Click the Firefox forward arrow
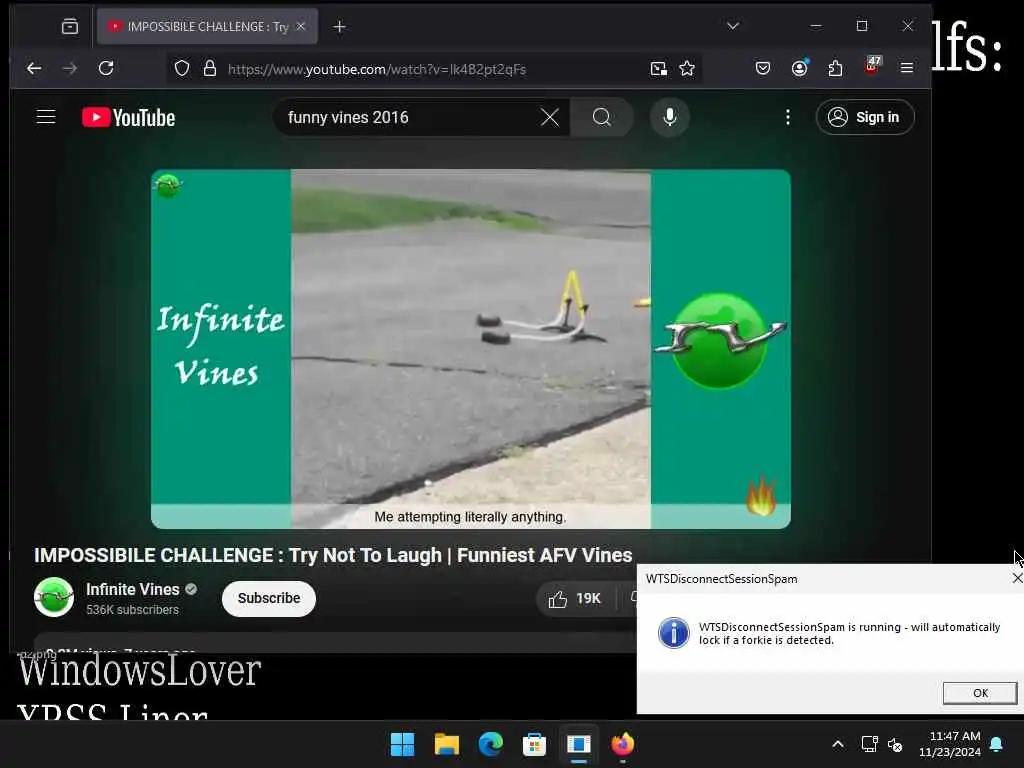The image size is (1024, 768). pyautogui.click(x=69, y=68)
